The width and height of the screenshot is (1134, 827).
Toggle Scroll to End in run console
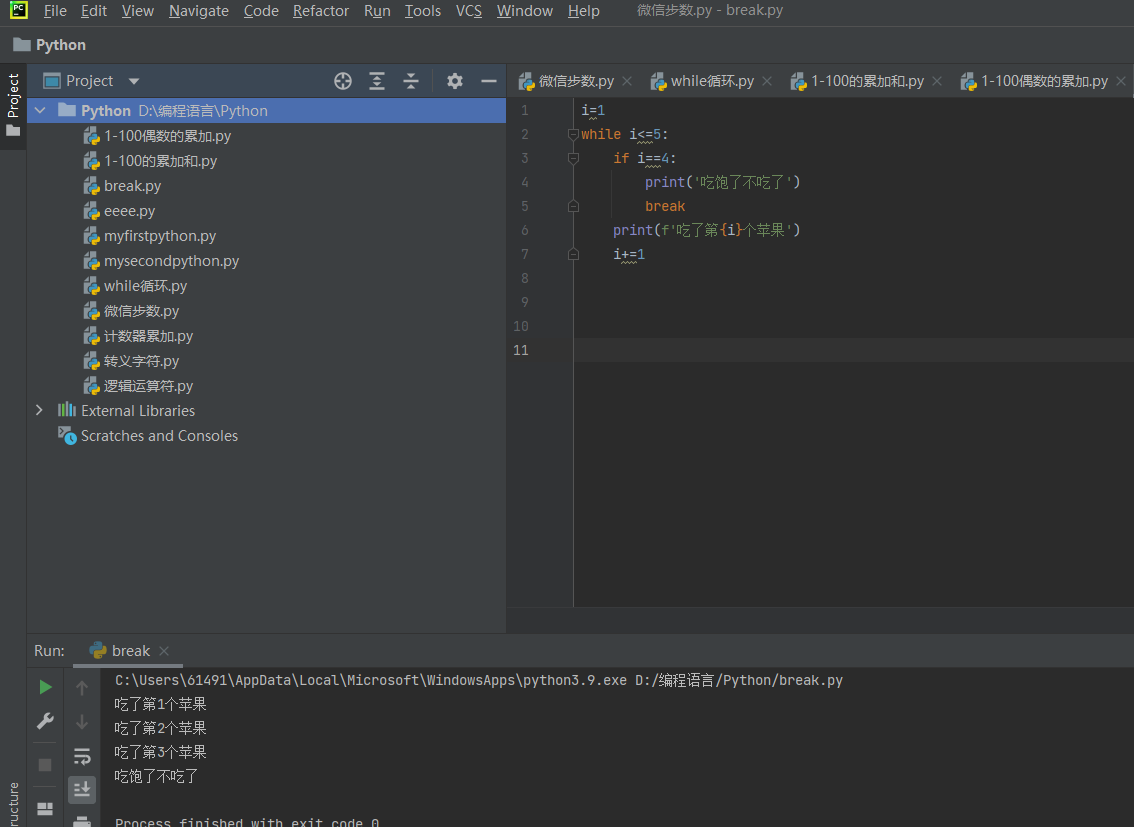click(x=82, y=789)
